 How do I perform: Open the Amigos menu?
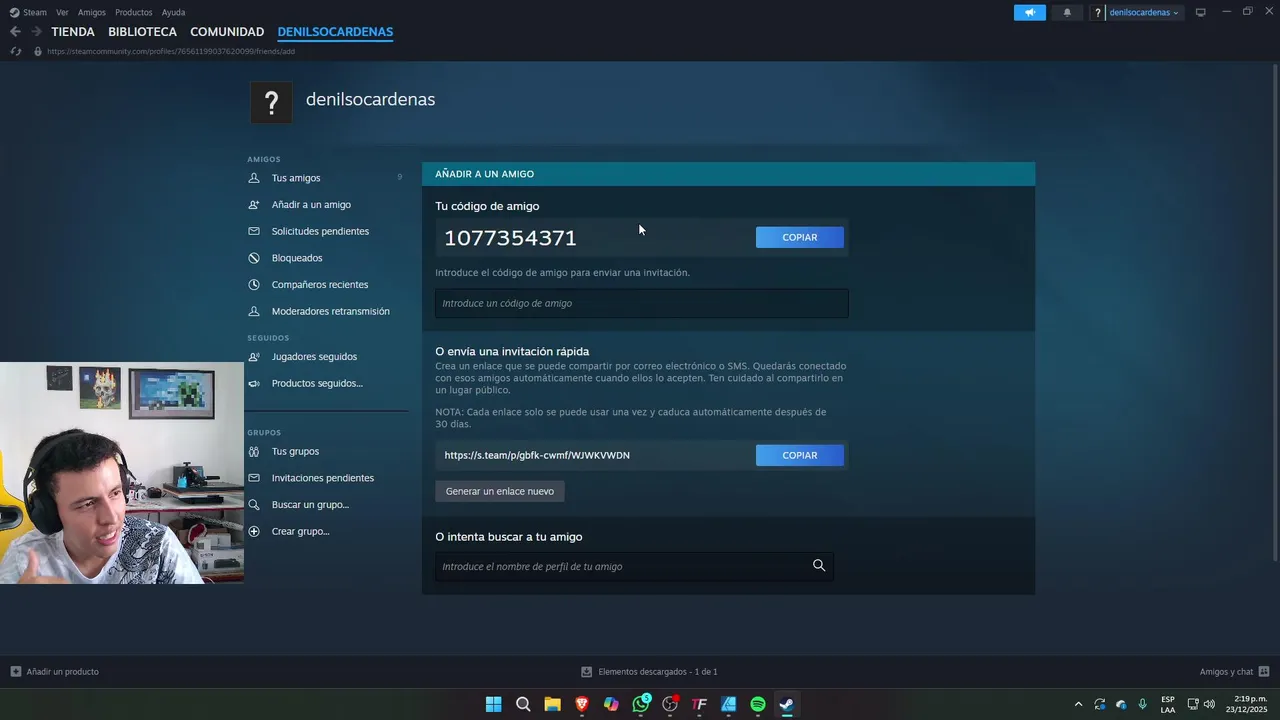pyautogui.click(x=91, y=12)
